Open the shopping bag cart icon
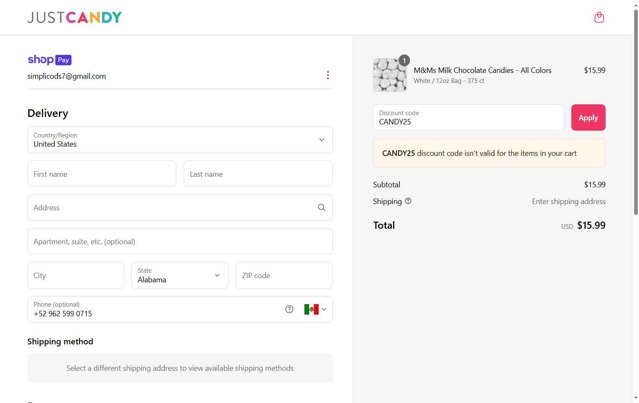 [599, 18]
